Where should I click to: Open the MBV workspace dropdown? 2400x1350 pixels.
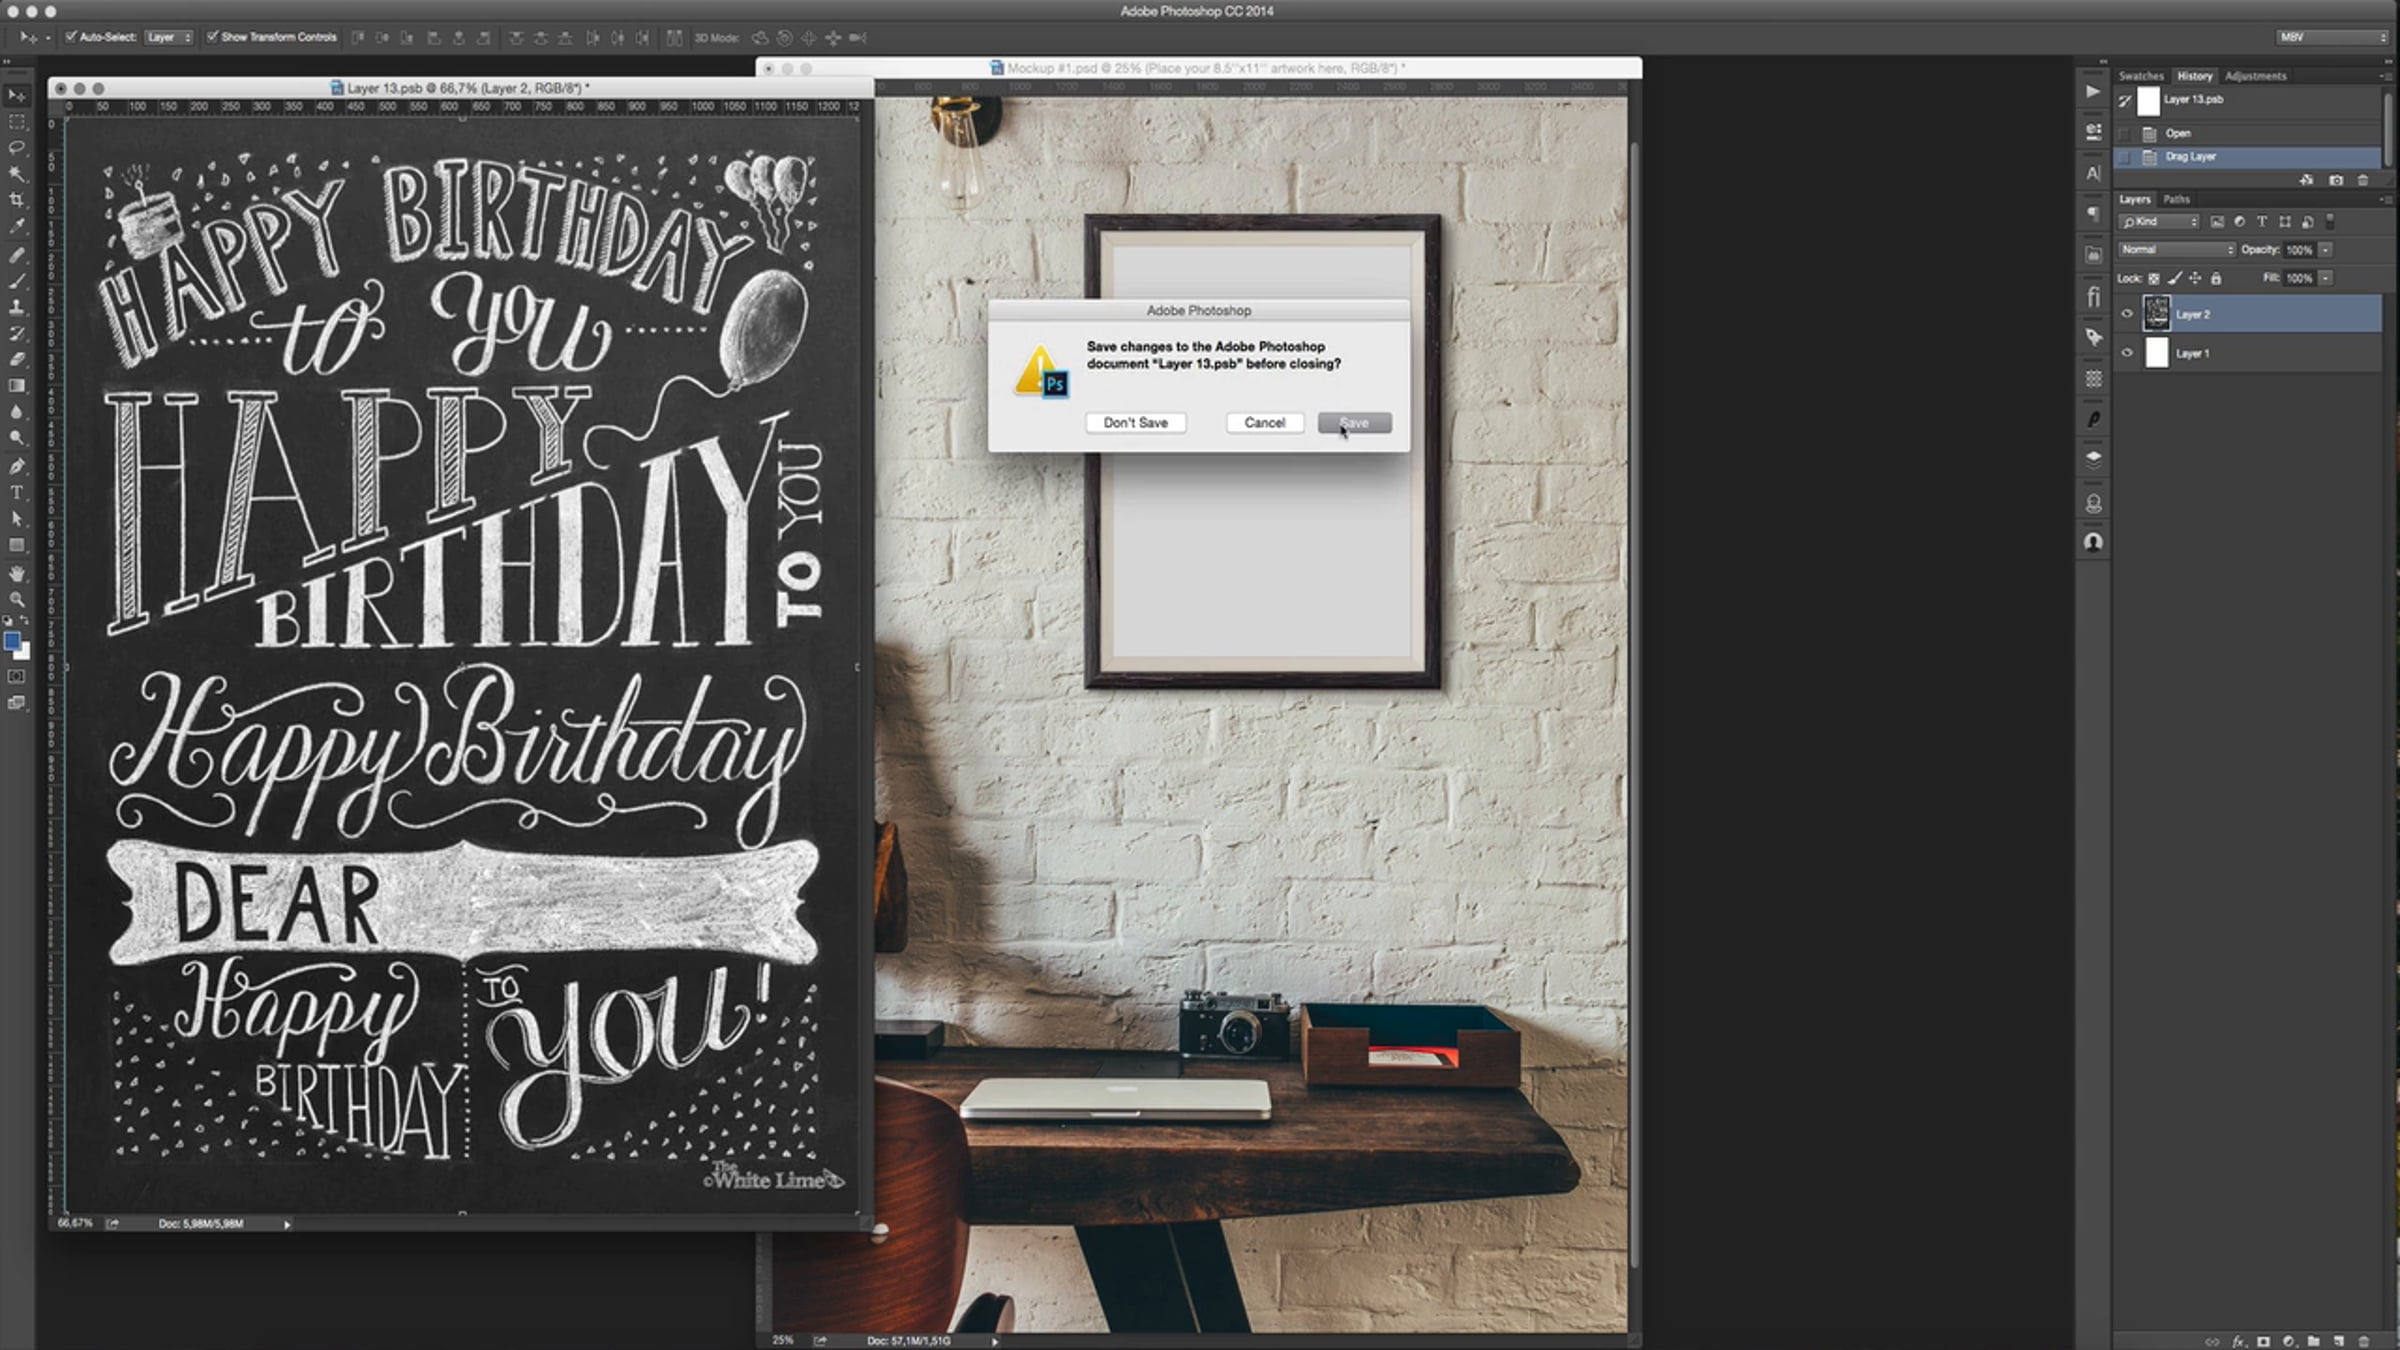tap(2332, 37)
